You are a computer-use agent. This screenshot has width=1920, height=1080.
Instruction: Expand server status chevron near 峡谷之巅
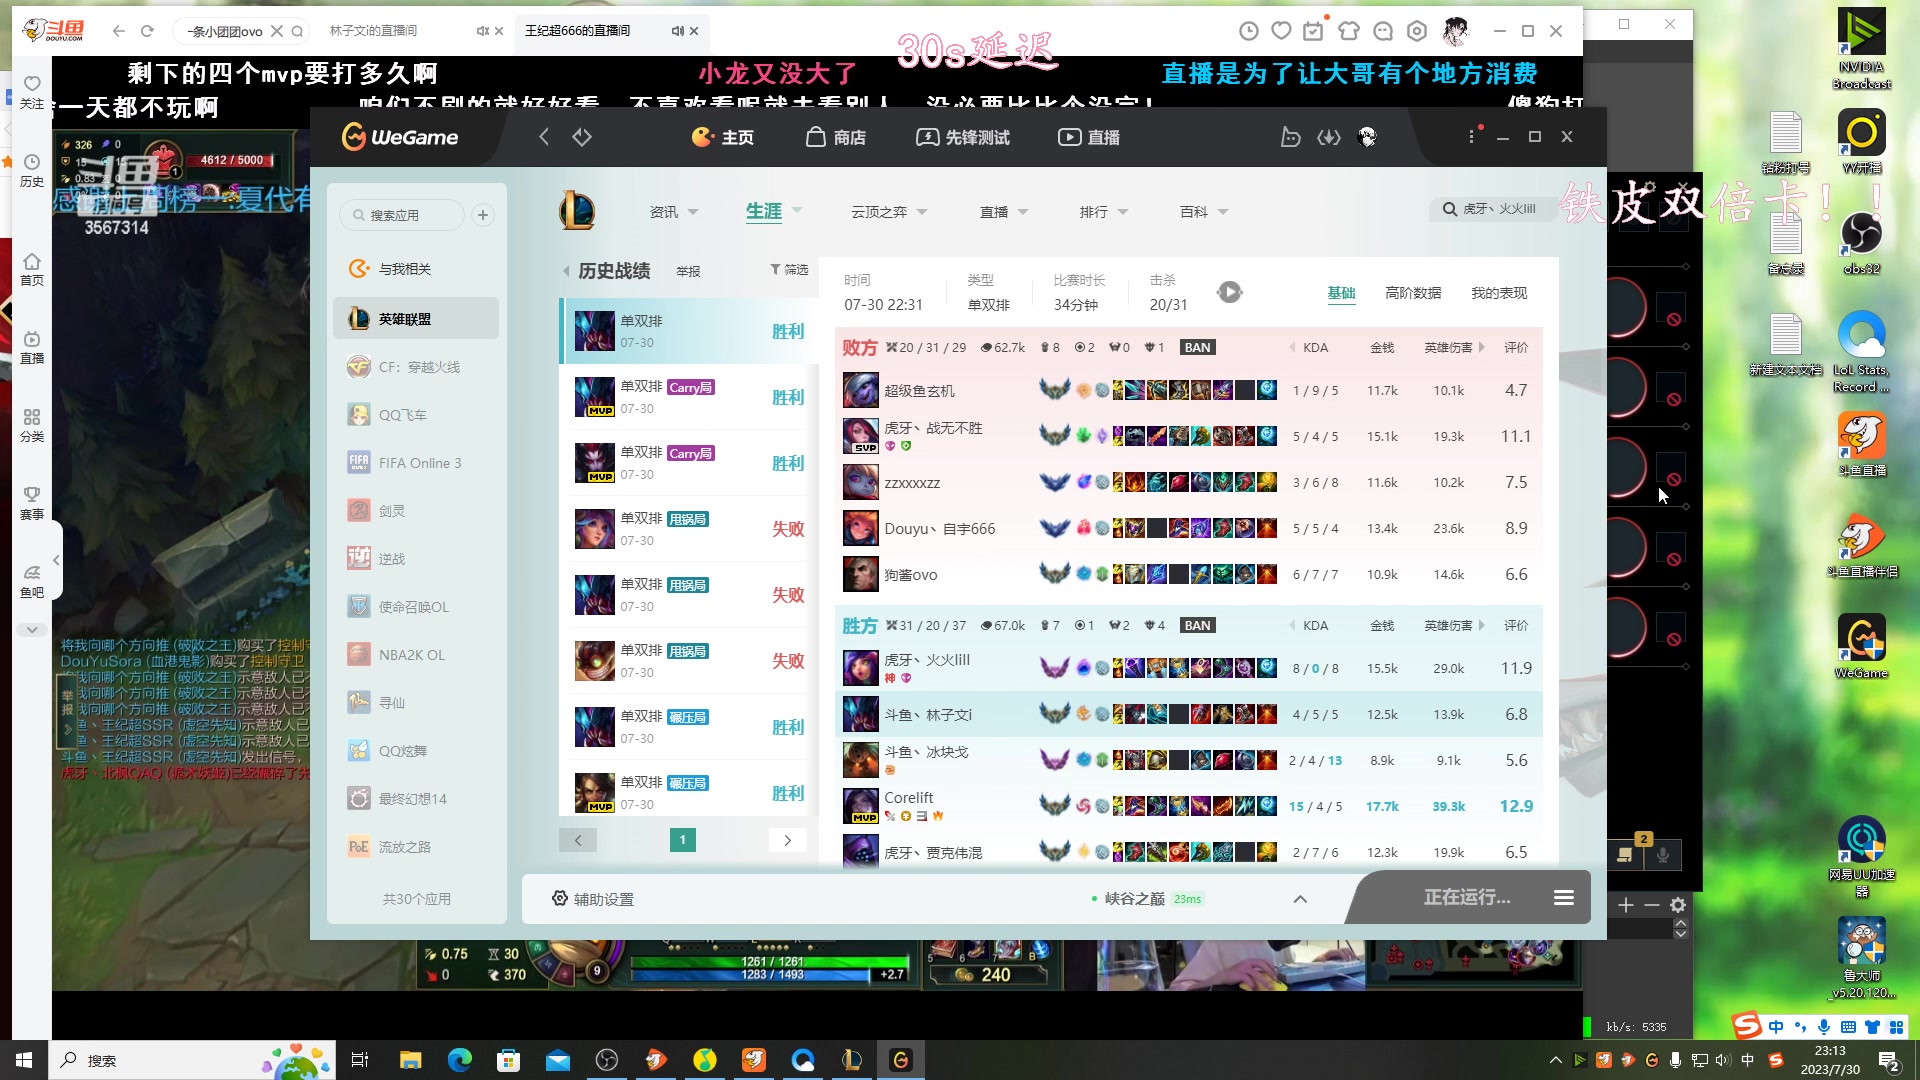(x=1300, y=898)
